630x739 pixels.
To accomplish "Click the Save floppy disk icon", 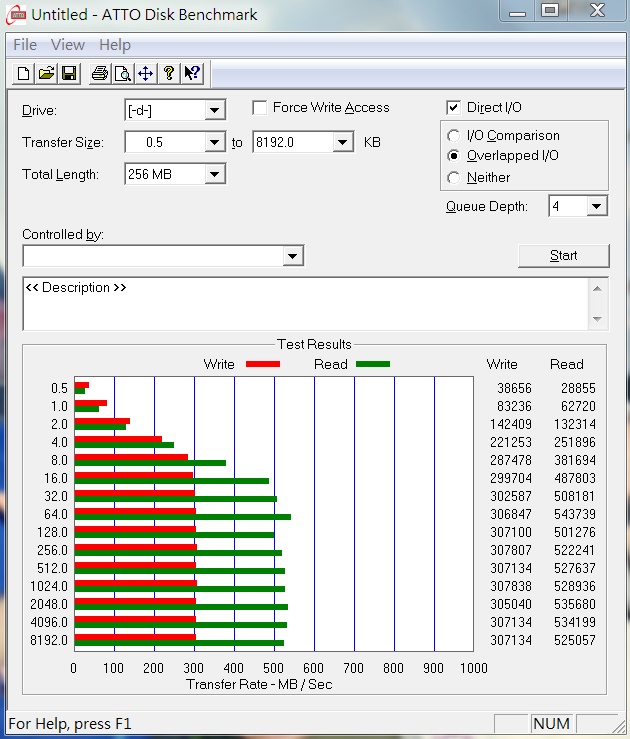I will click(x=69, y=74).
